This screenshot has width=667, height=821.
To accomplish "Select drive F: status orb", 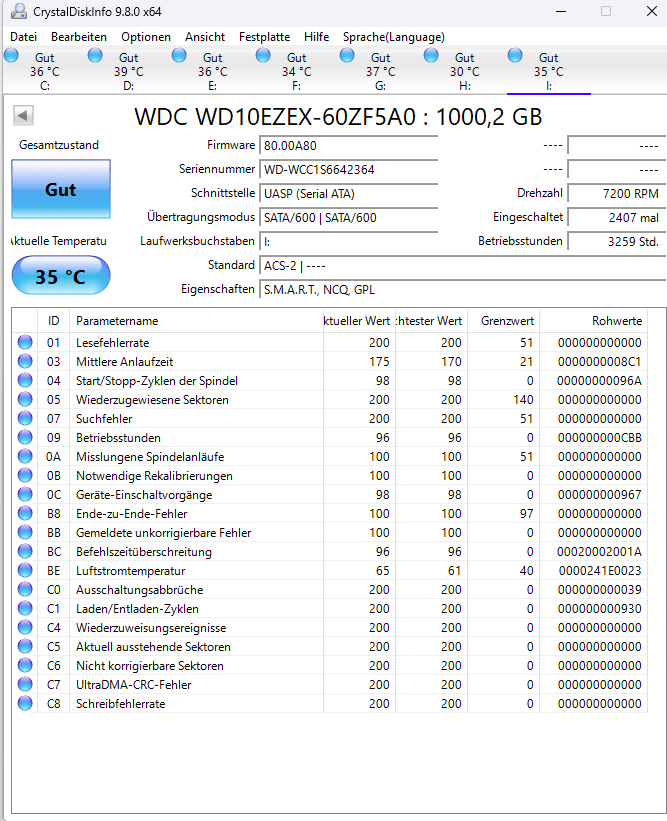I will [x=263, y=56].
